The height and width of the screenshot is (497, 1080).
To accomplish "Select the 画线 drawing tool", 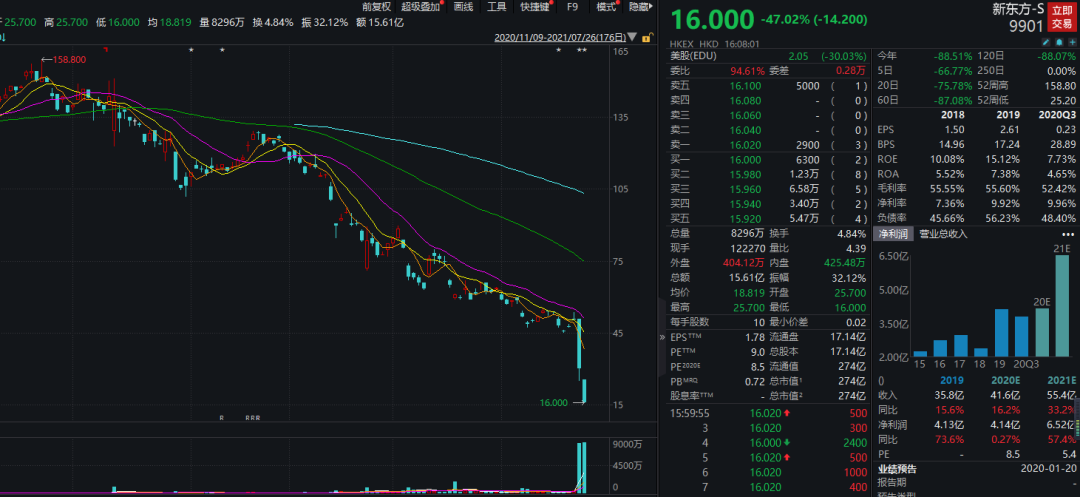I will click(x=463, y=7).
